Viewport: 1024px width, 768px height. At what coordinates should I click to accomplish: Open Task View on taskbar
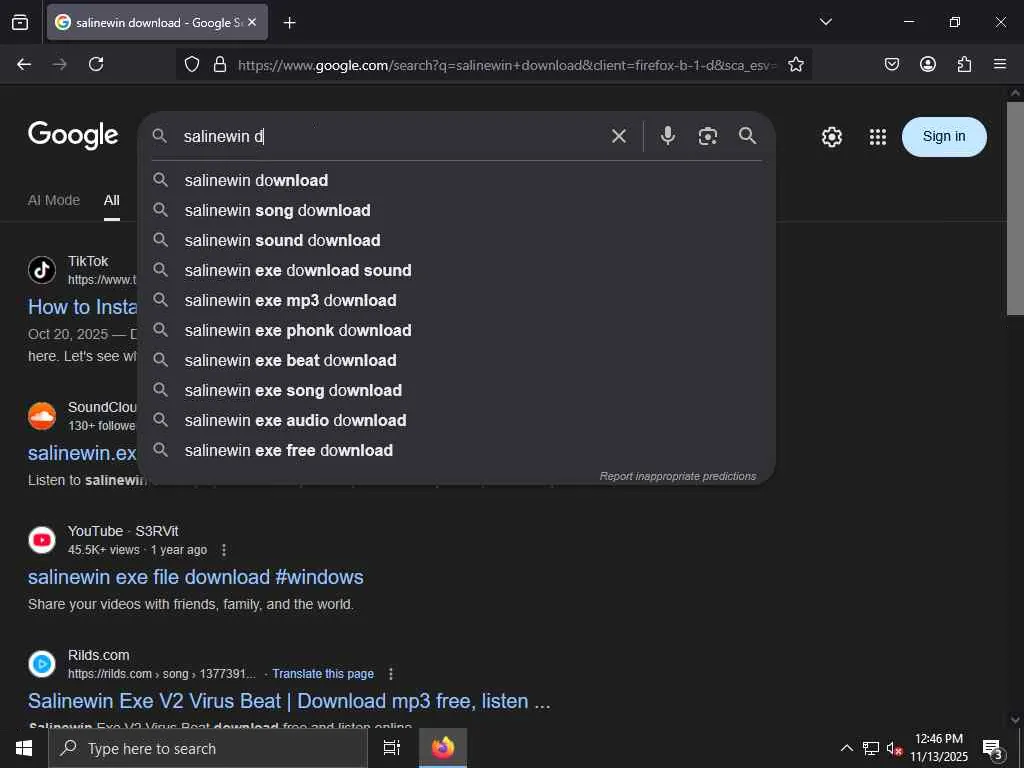click(x=391, y=748)
